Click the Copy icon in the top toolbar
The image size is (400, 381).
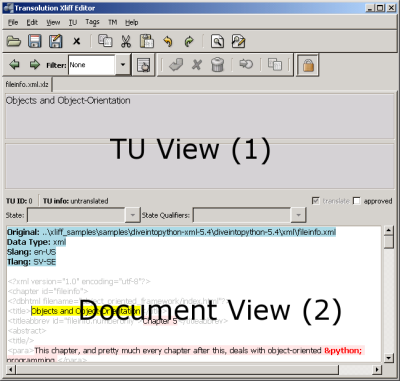(x=105, y=41)
